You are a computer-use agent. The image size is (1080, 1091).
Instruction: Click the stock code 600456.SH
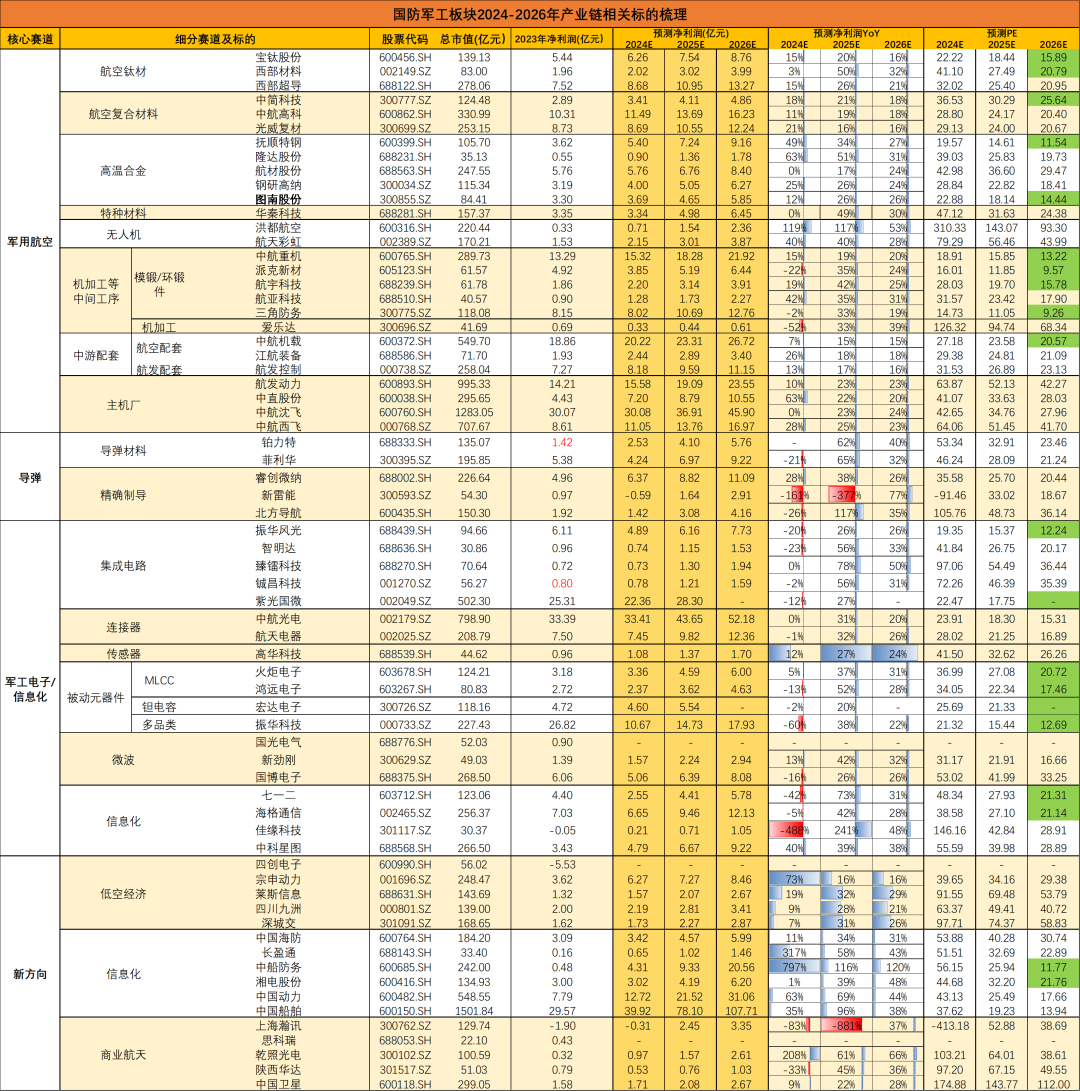(405, 57)
